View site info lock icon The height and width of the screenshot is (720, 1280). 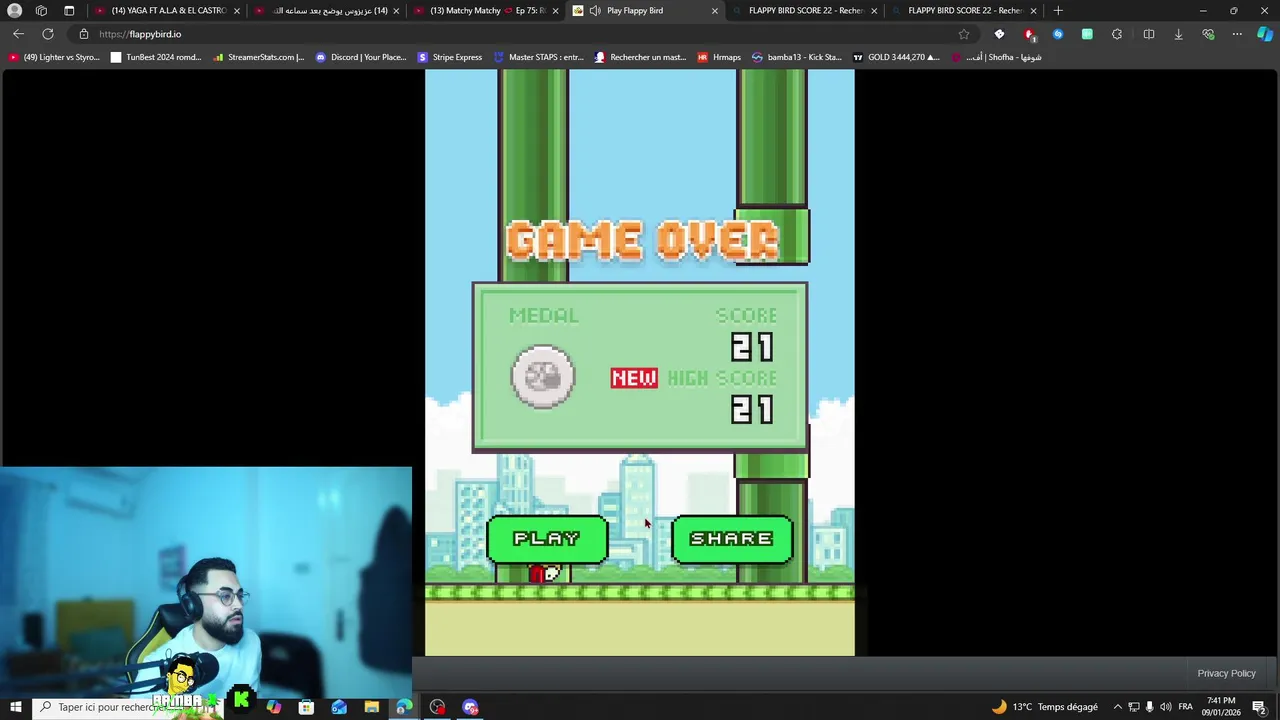pos(84,34)
